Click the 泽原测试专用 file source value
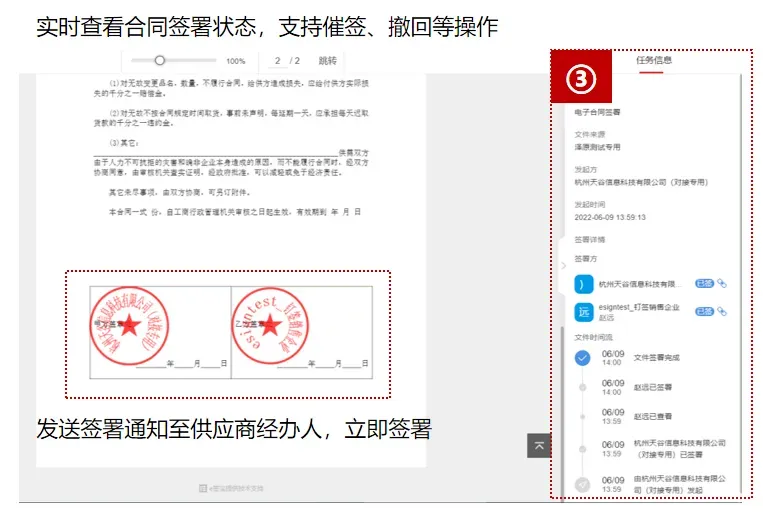Image resolution: width=763 pixels, height=520 pixels. point(597,147)
